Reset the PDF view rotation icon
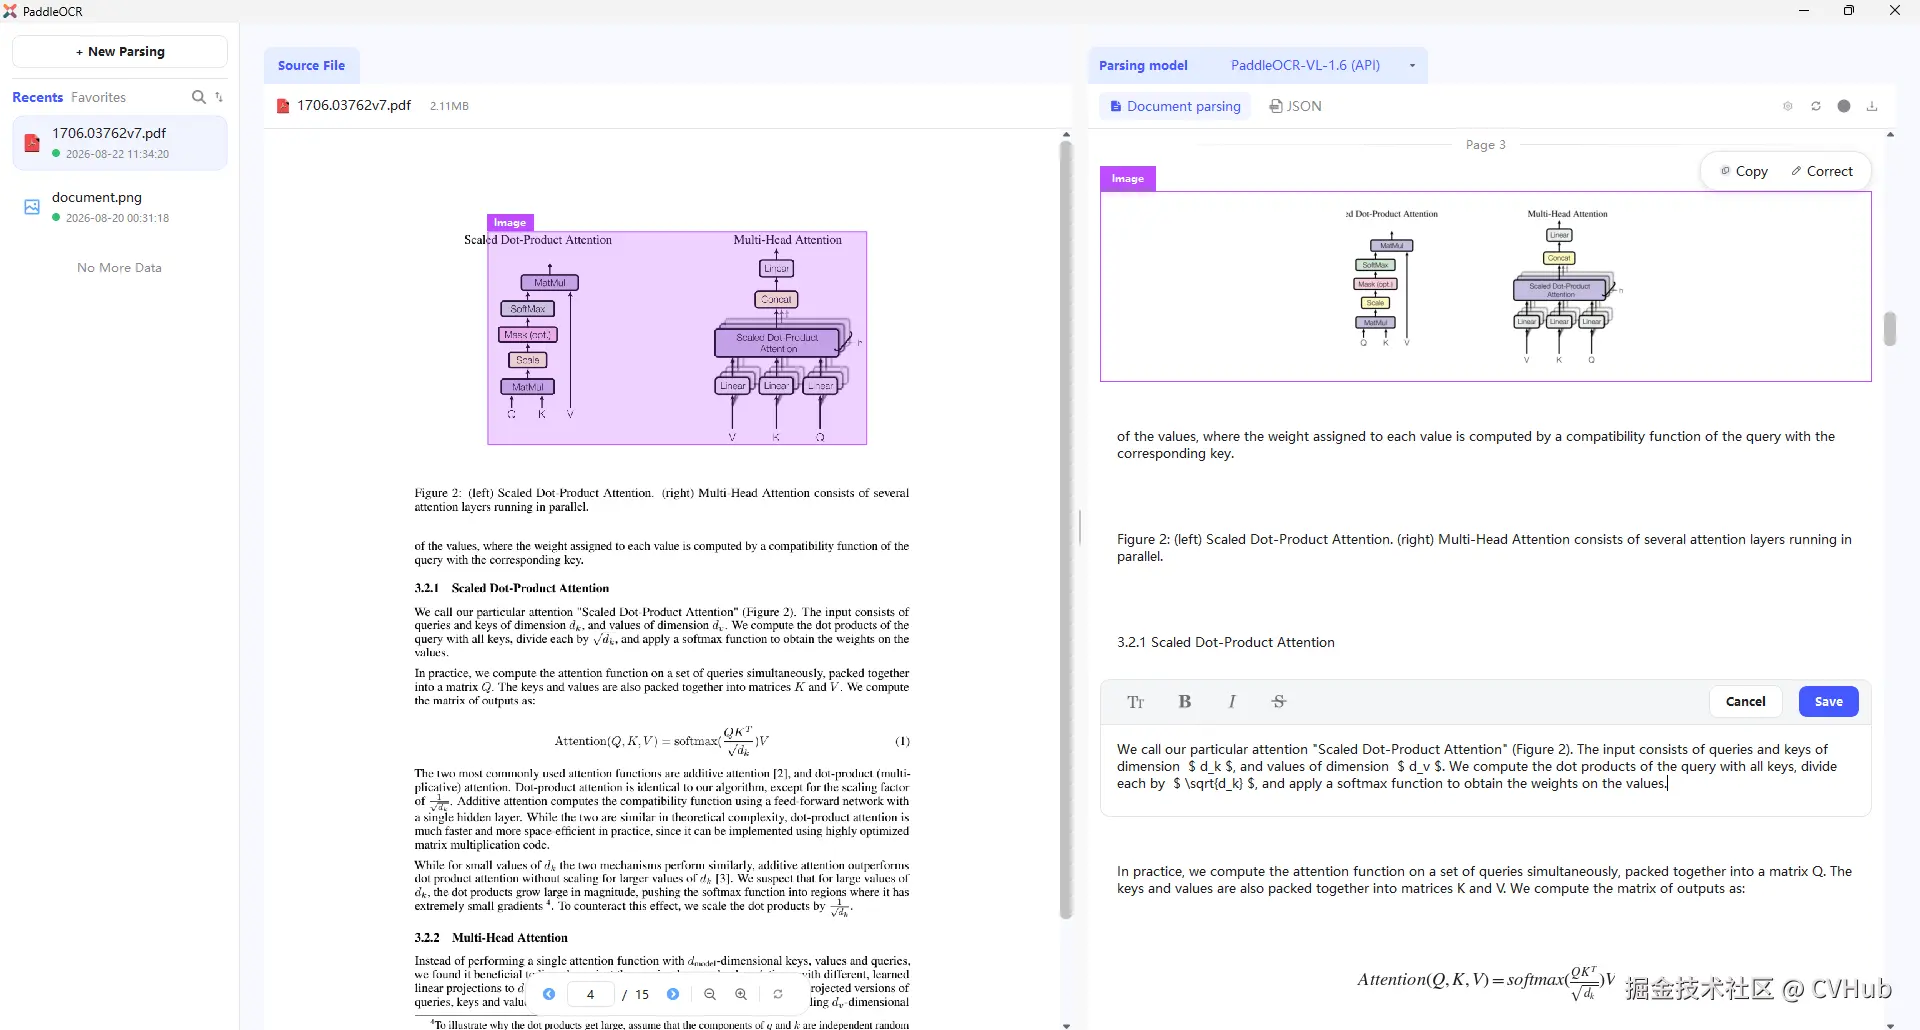The image size is (1920, 1030). tap(778, 994)
